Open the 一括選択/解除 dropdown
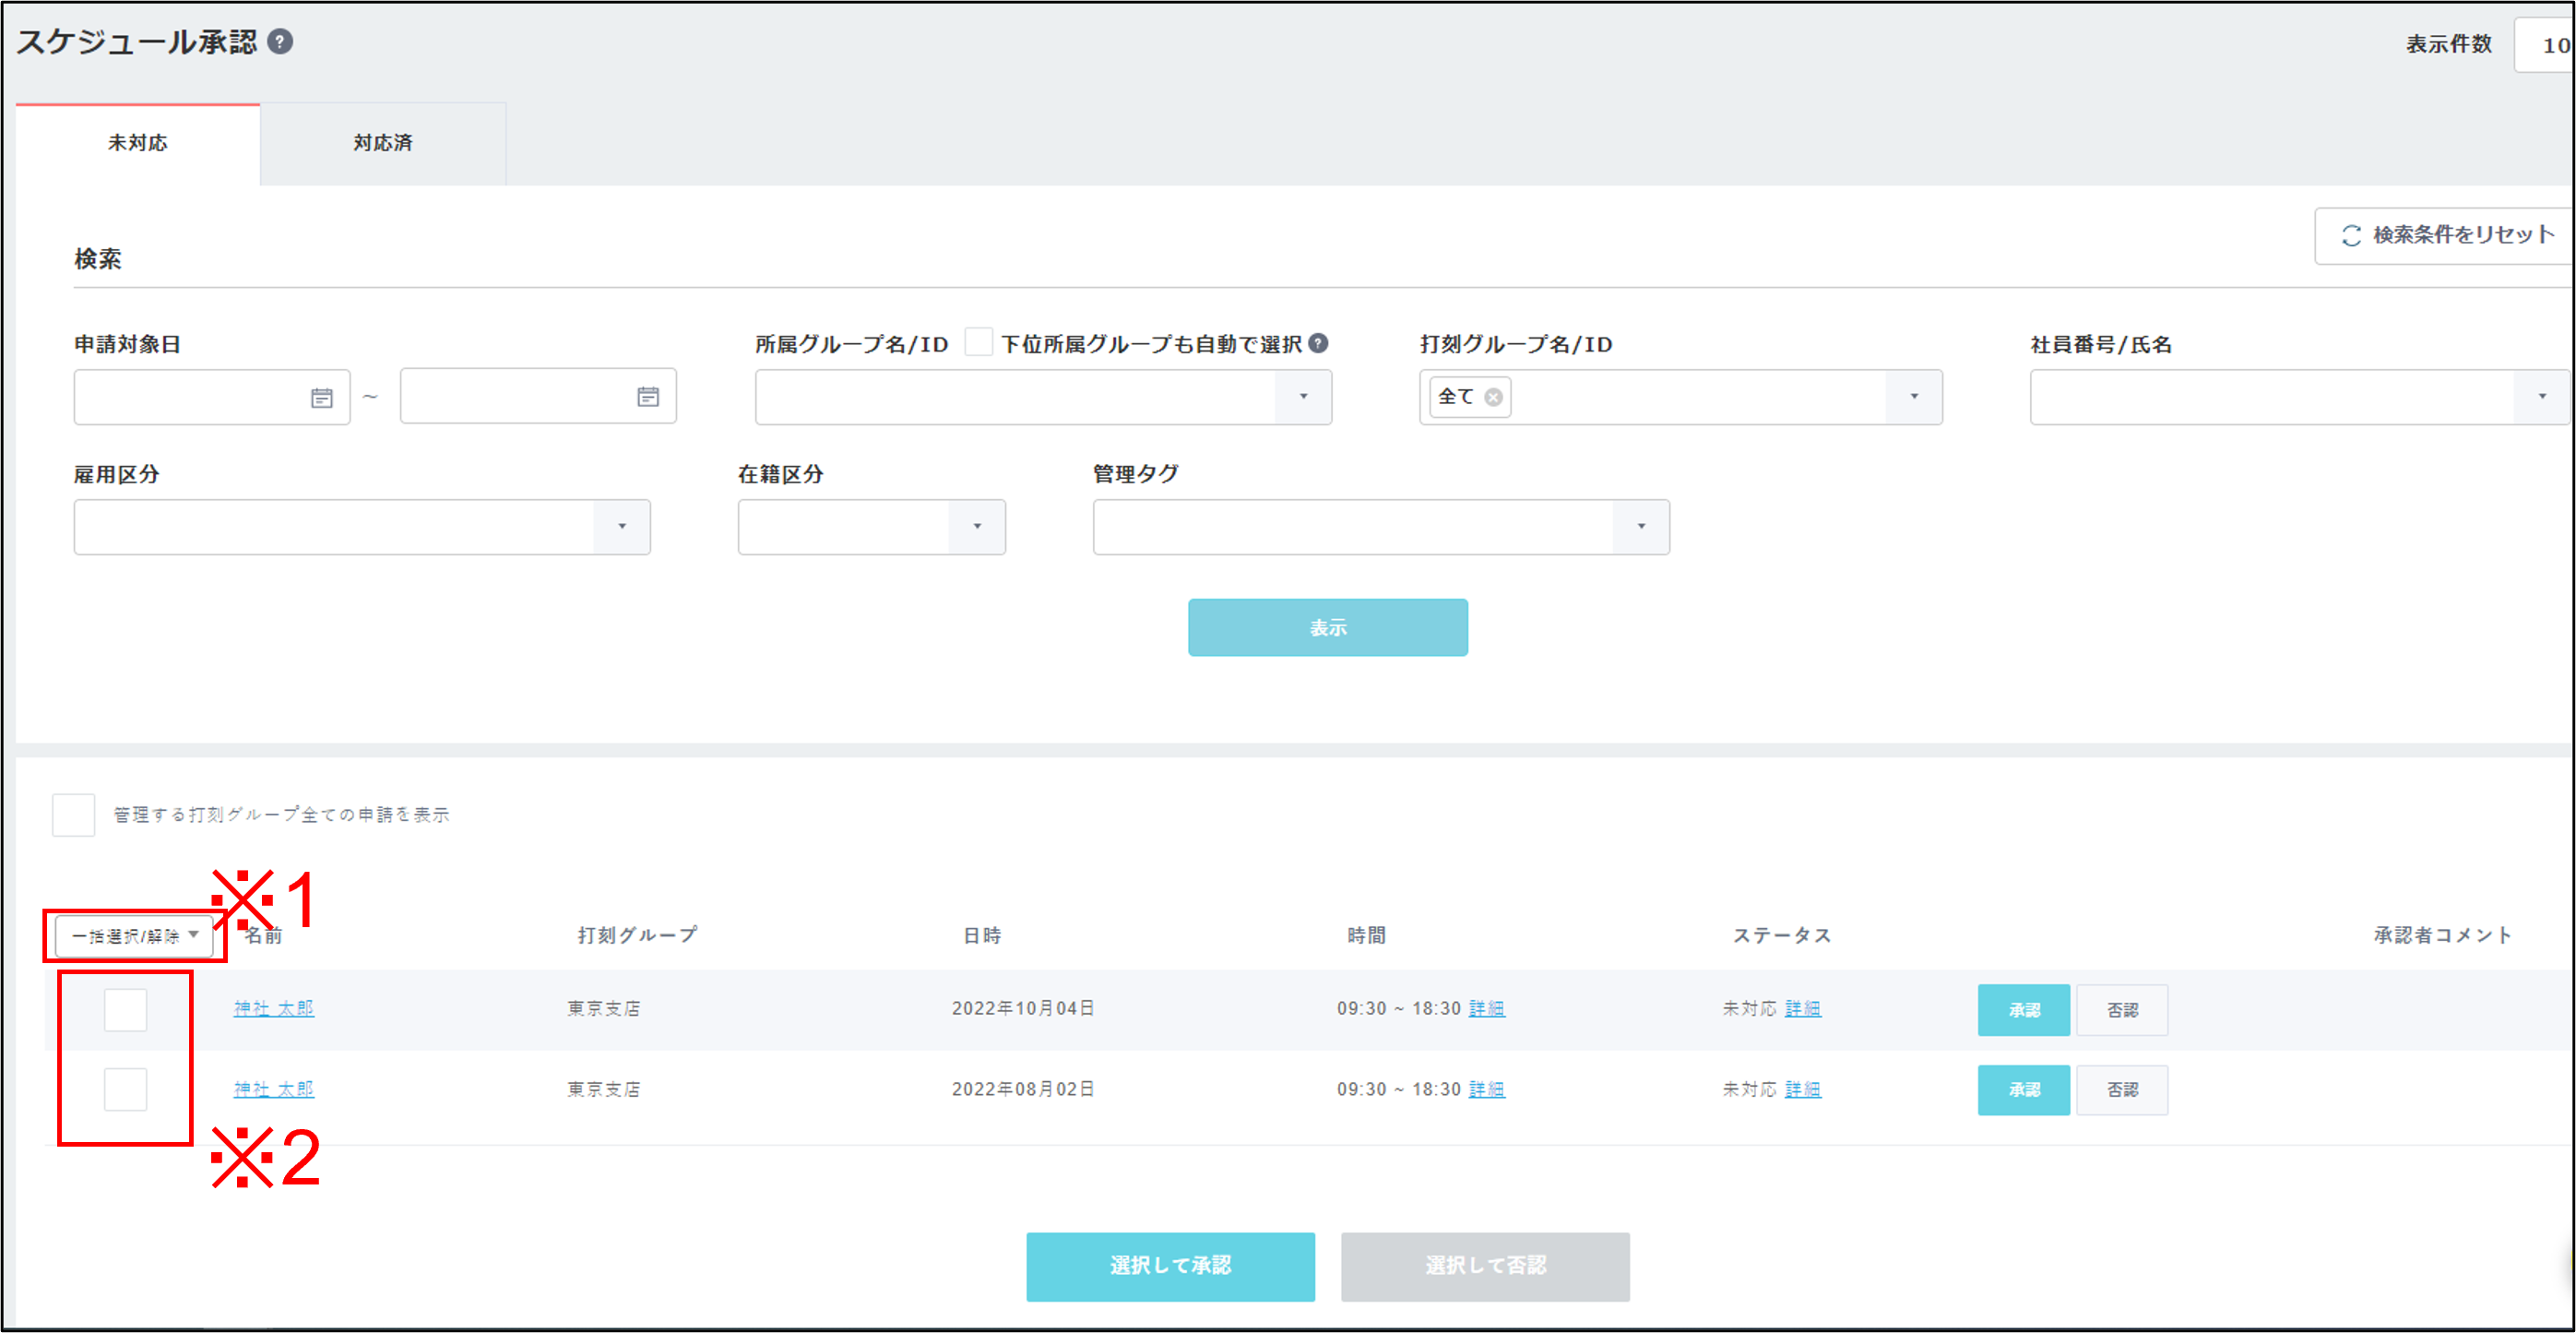The image size is (2576, 1333). coord(135,936)
